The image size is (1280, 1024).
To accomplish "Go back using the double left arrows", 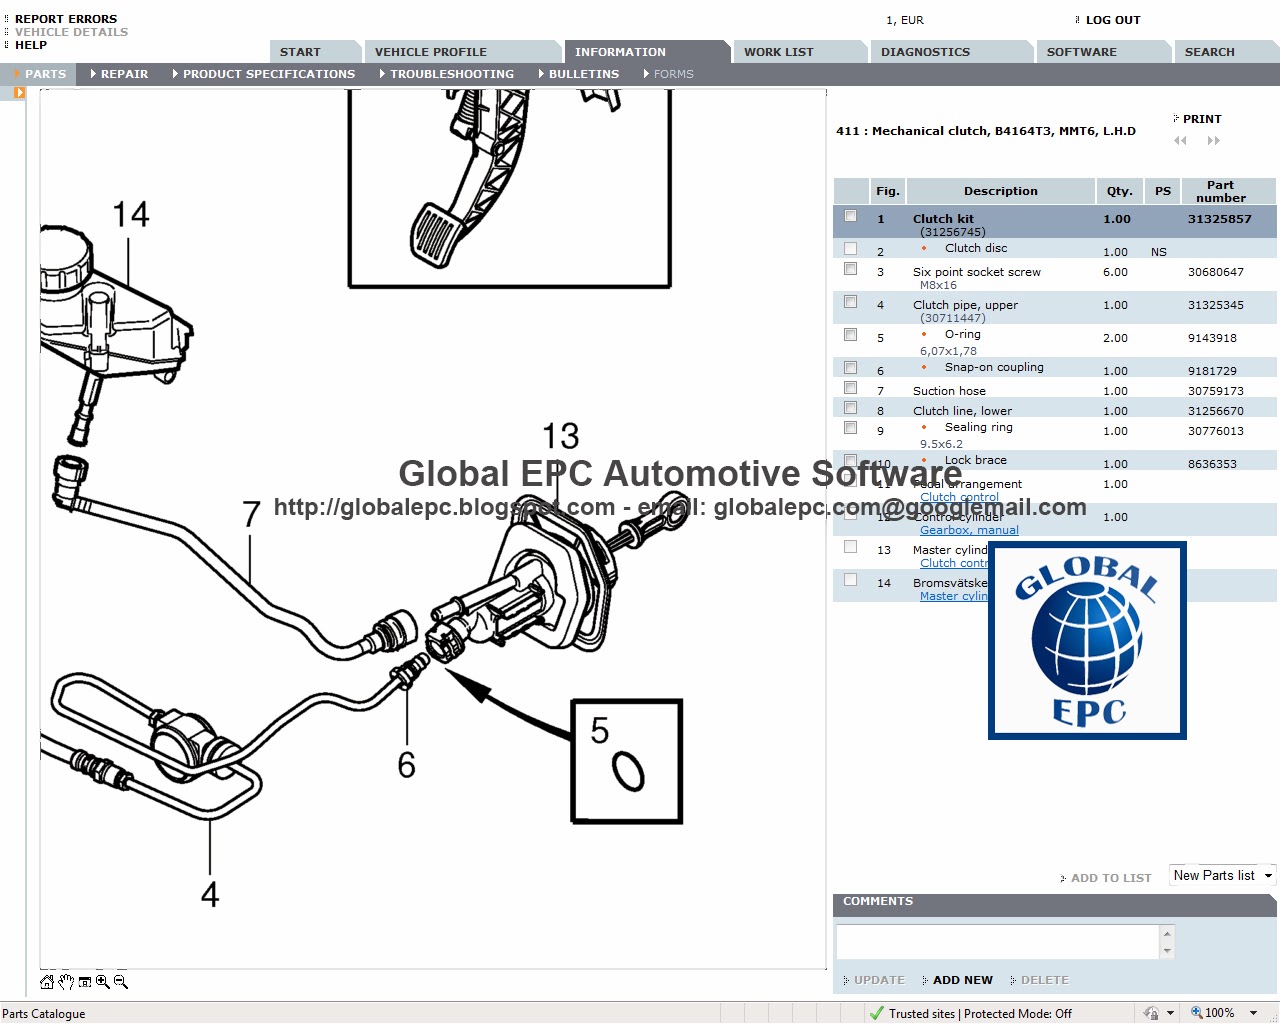I will tap(1180, 141).
